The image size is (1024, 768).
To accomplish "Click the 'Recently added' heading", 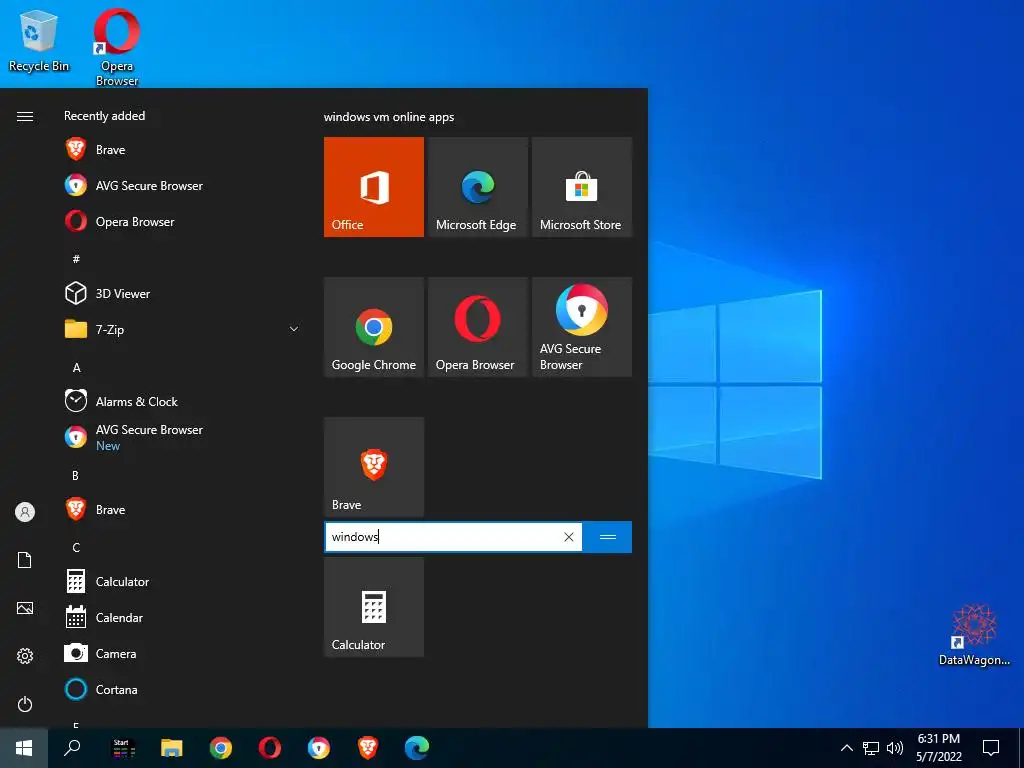I will [104, 116].
